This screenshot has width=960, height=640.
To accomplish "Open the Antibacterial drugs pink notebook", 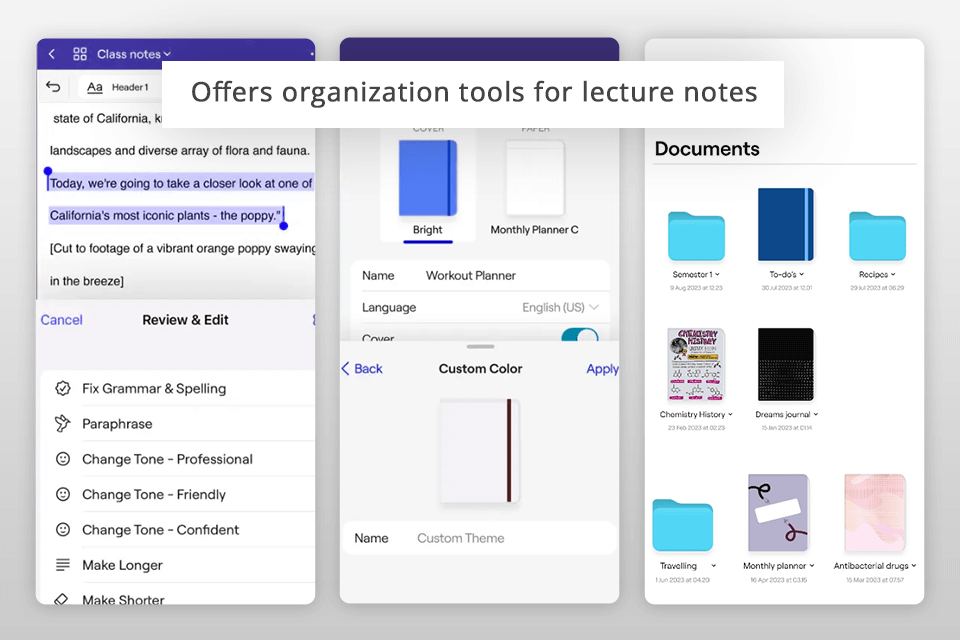I will 875,513.
